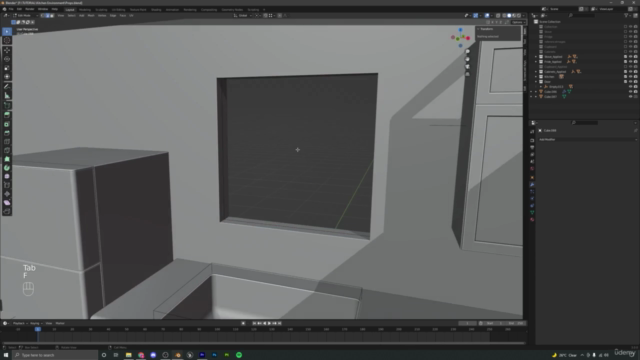Open the Add Modifier dropdown

(587, 140)
